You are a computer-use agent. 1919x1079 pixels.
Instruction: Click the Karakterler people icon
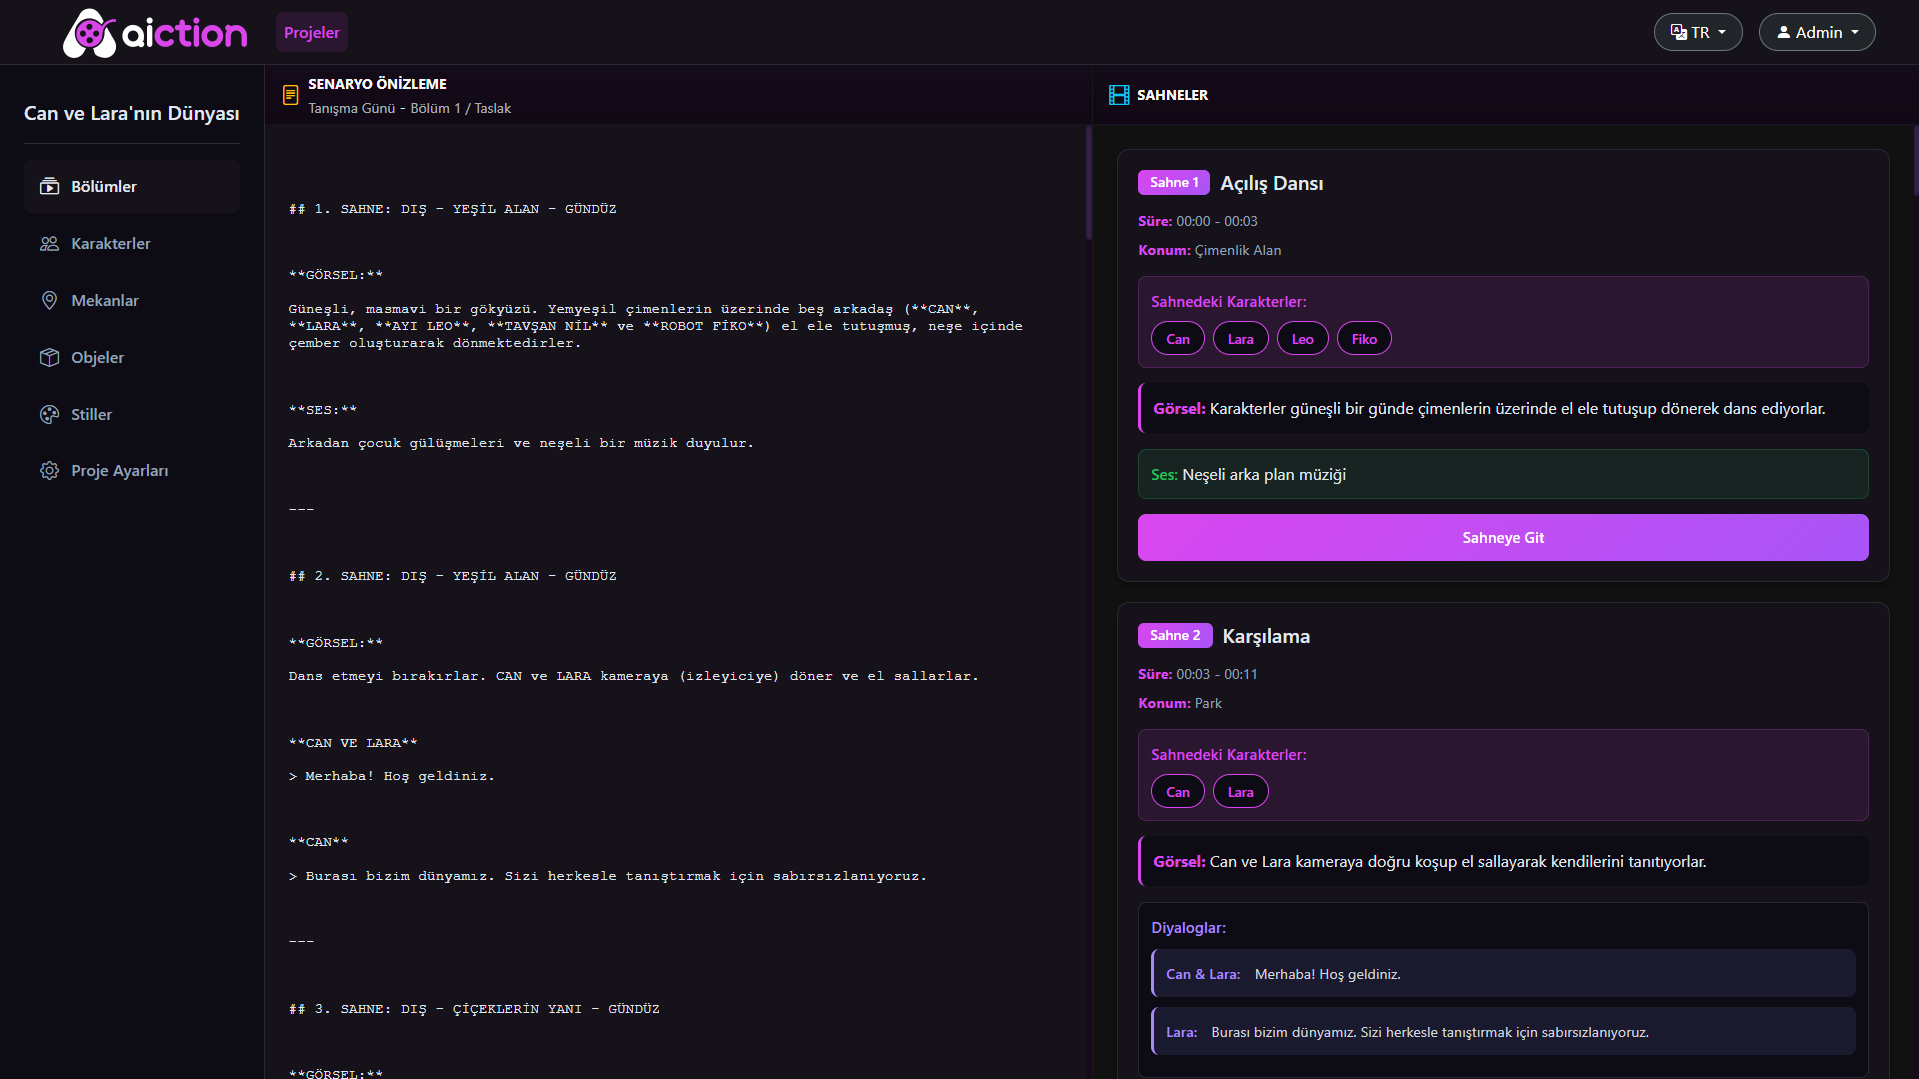point(49,244)
